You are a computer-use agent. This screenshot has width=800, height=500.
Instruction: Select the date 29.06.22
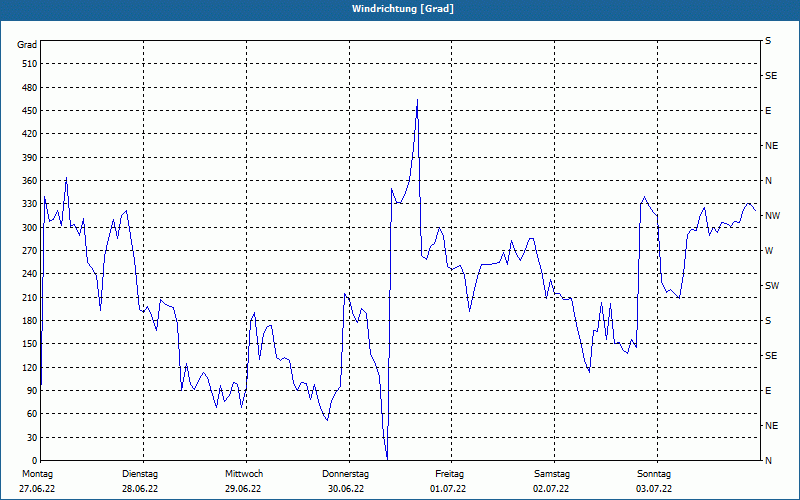point(243,489)
